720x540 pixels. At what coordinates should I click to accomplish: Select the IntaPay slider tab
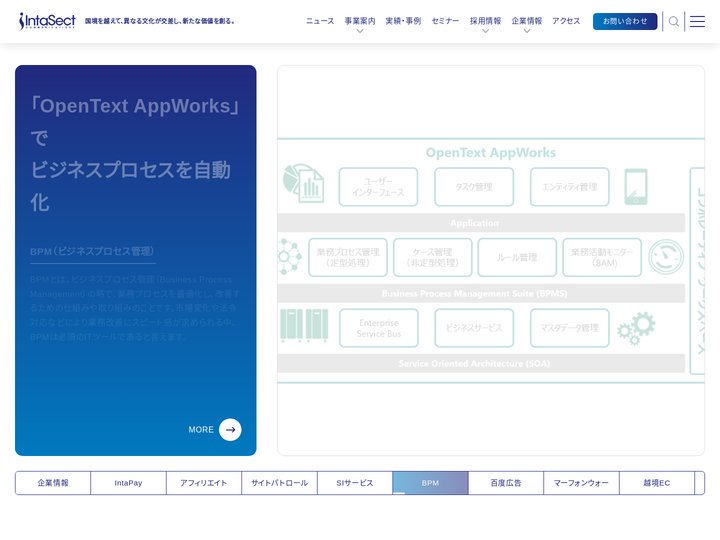click(x=128, y=483)
